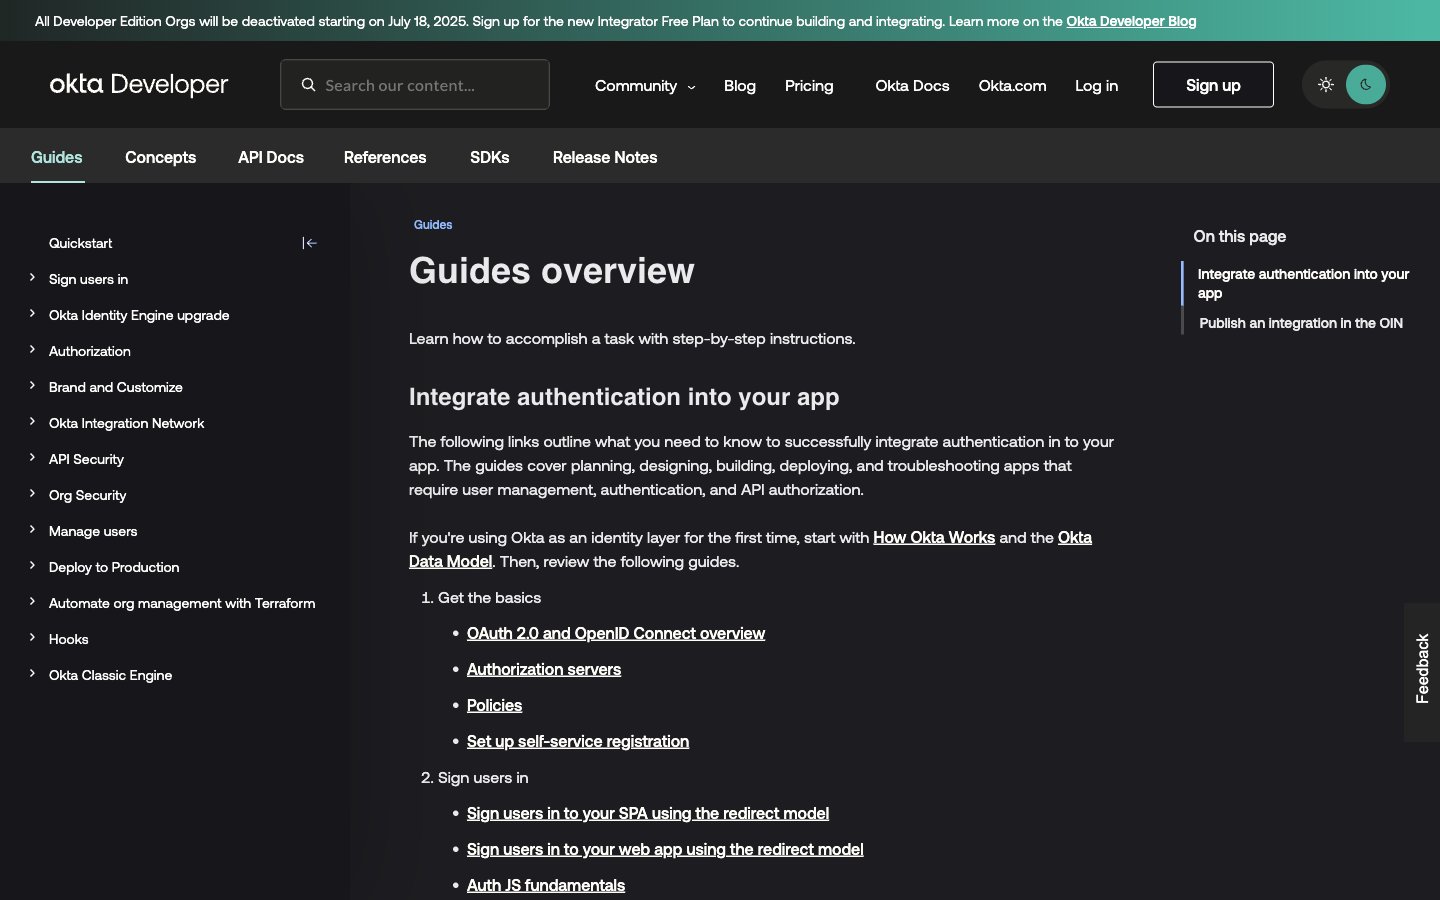Select Org Security in the sidebar
Screen dimensions: 1440x900
pyautogui.click(x=88, y=495)
